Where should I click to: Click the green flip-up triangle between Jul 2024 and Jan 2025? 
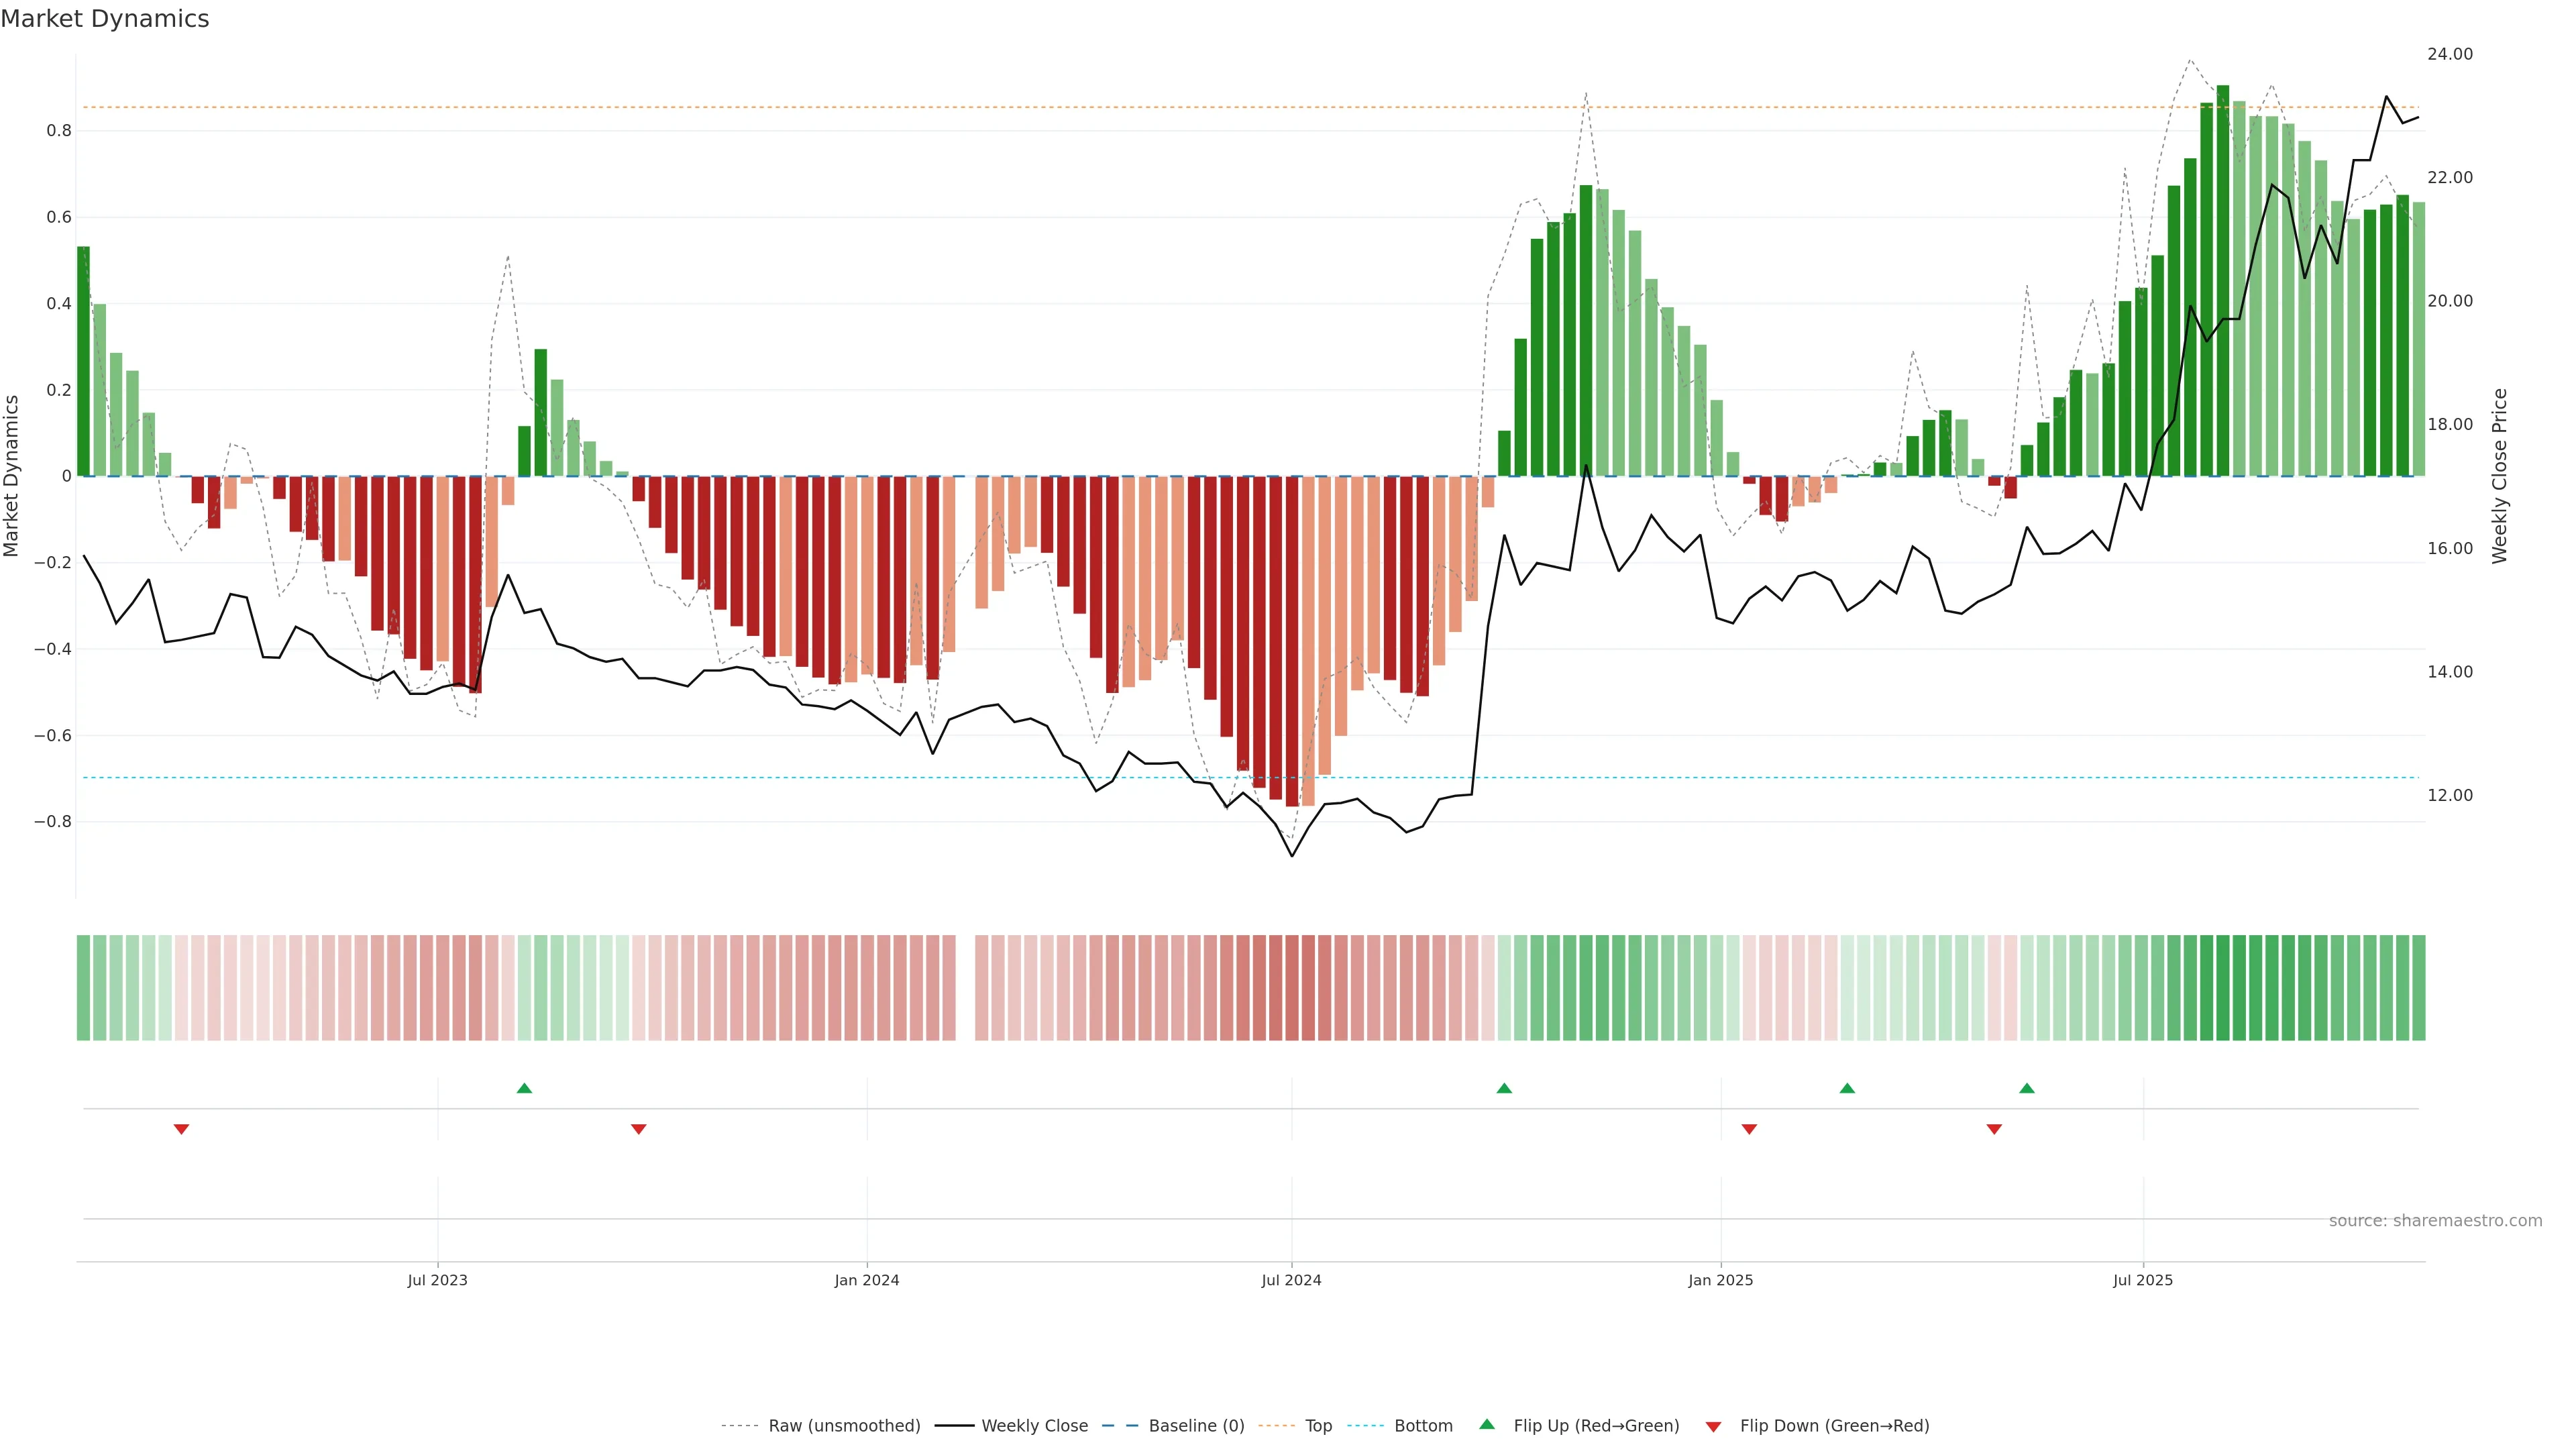[x=1504, y=1088]
